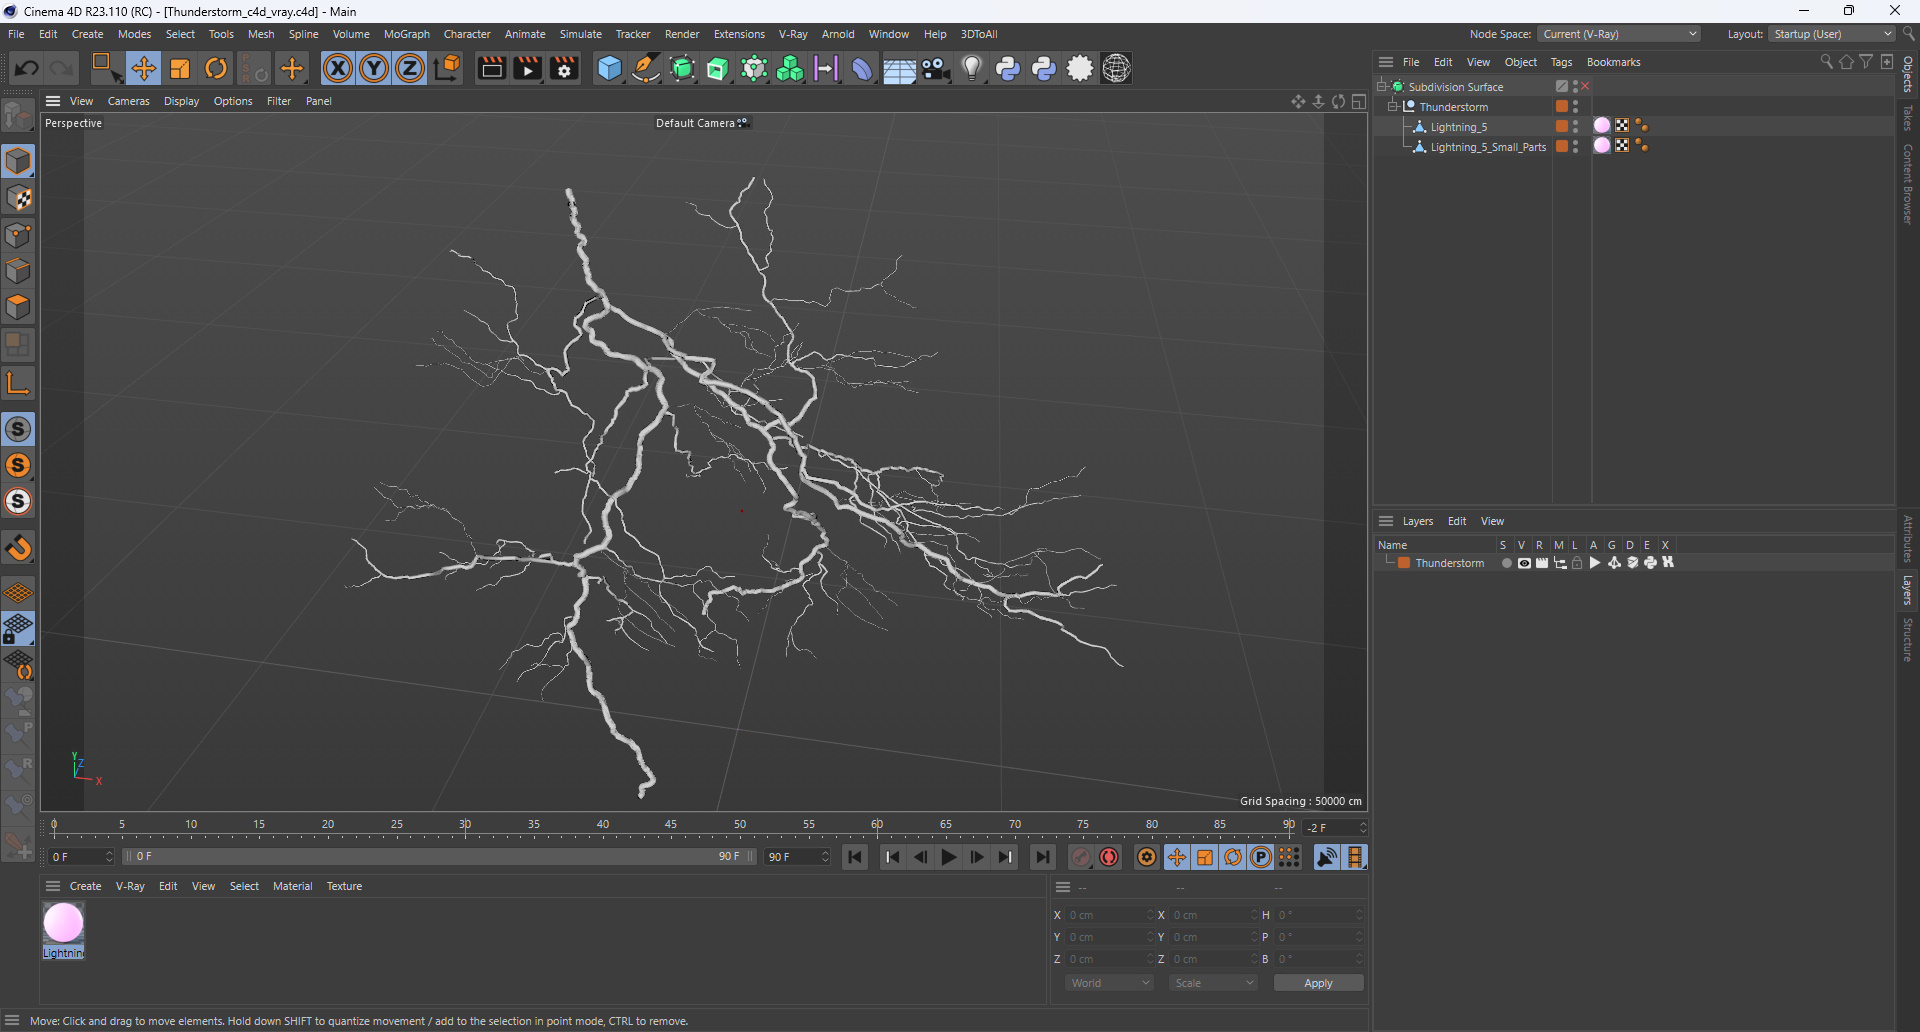Toggle Thunderstorm layer lock
The height and width of the screenshot is (1032, 1920).
pyautogui.click(x=1577, y=563)
